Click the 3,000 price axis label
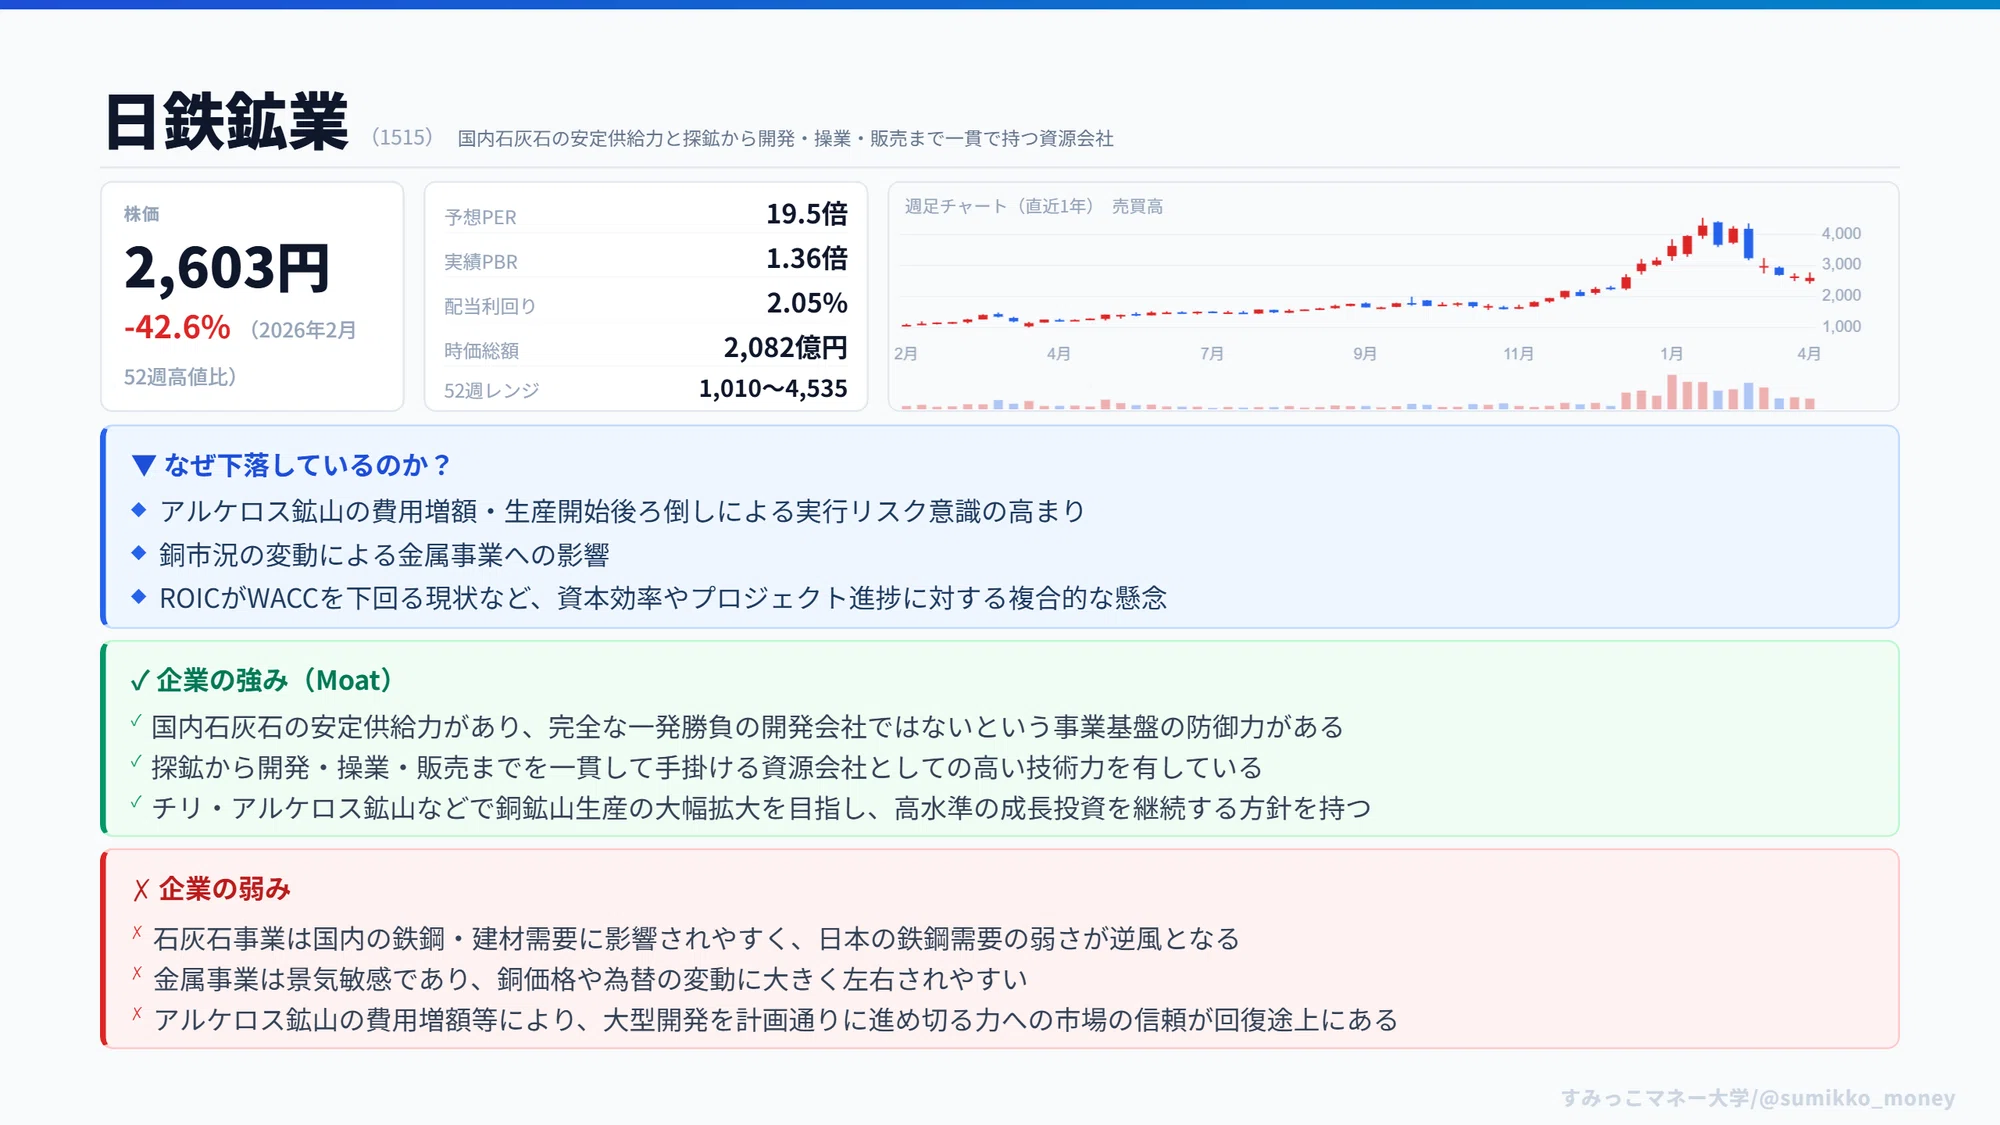2000x1125 pixels. [x=1841, y=264]
